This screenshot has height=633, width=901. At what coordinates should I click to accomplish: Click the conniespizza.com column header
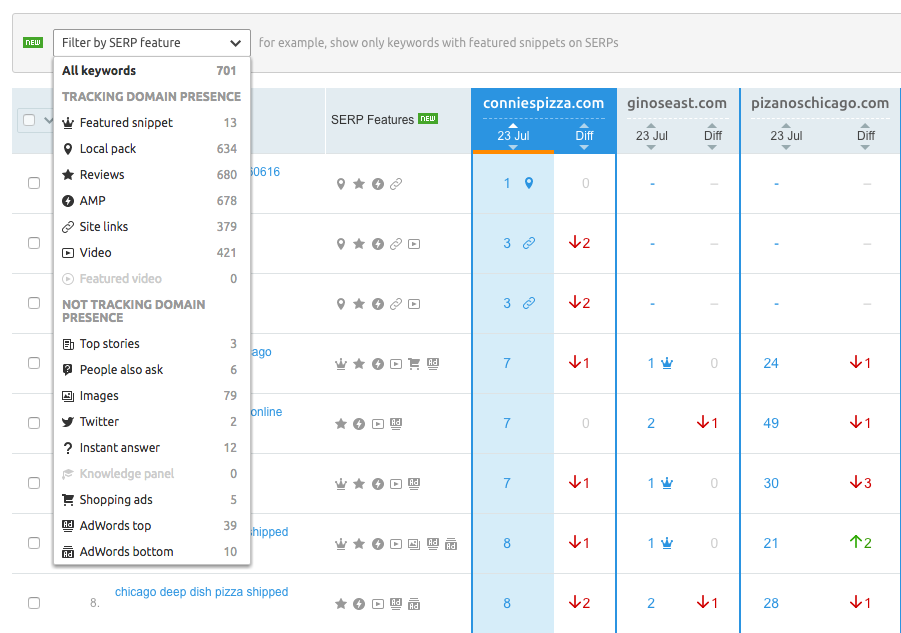tap(544, 103)
